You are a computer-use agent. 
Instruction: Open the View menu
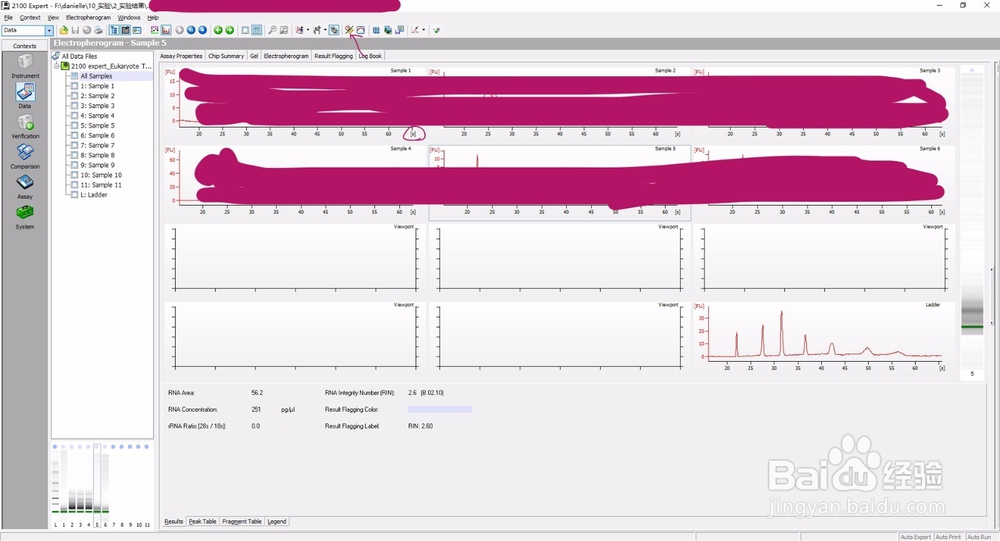click(54, 18)
